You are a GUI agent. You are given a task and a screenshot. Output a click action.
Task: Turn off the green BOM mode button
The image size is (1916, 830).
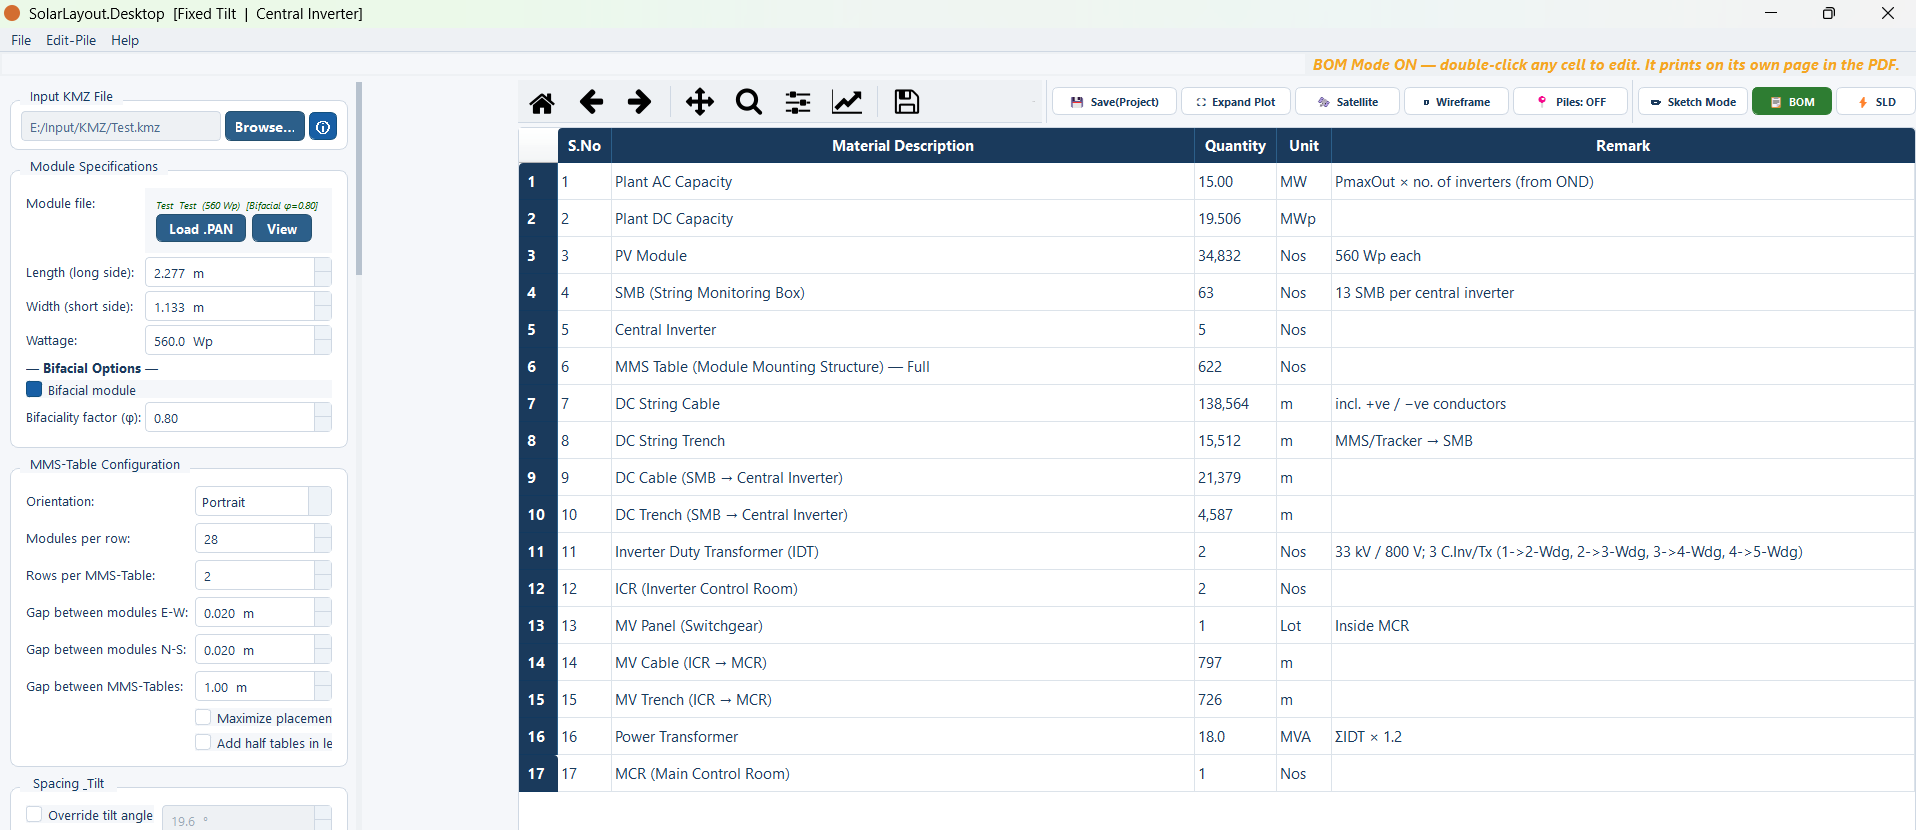tap(1792, 102)
